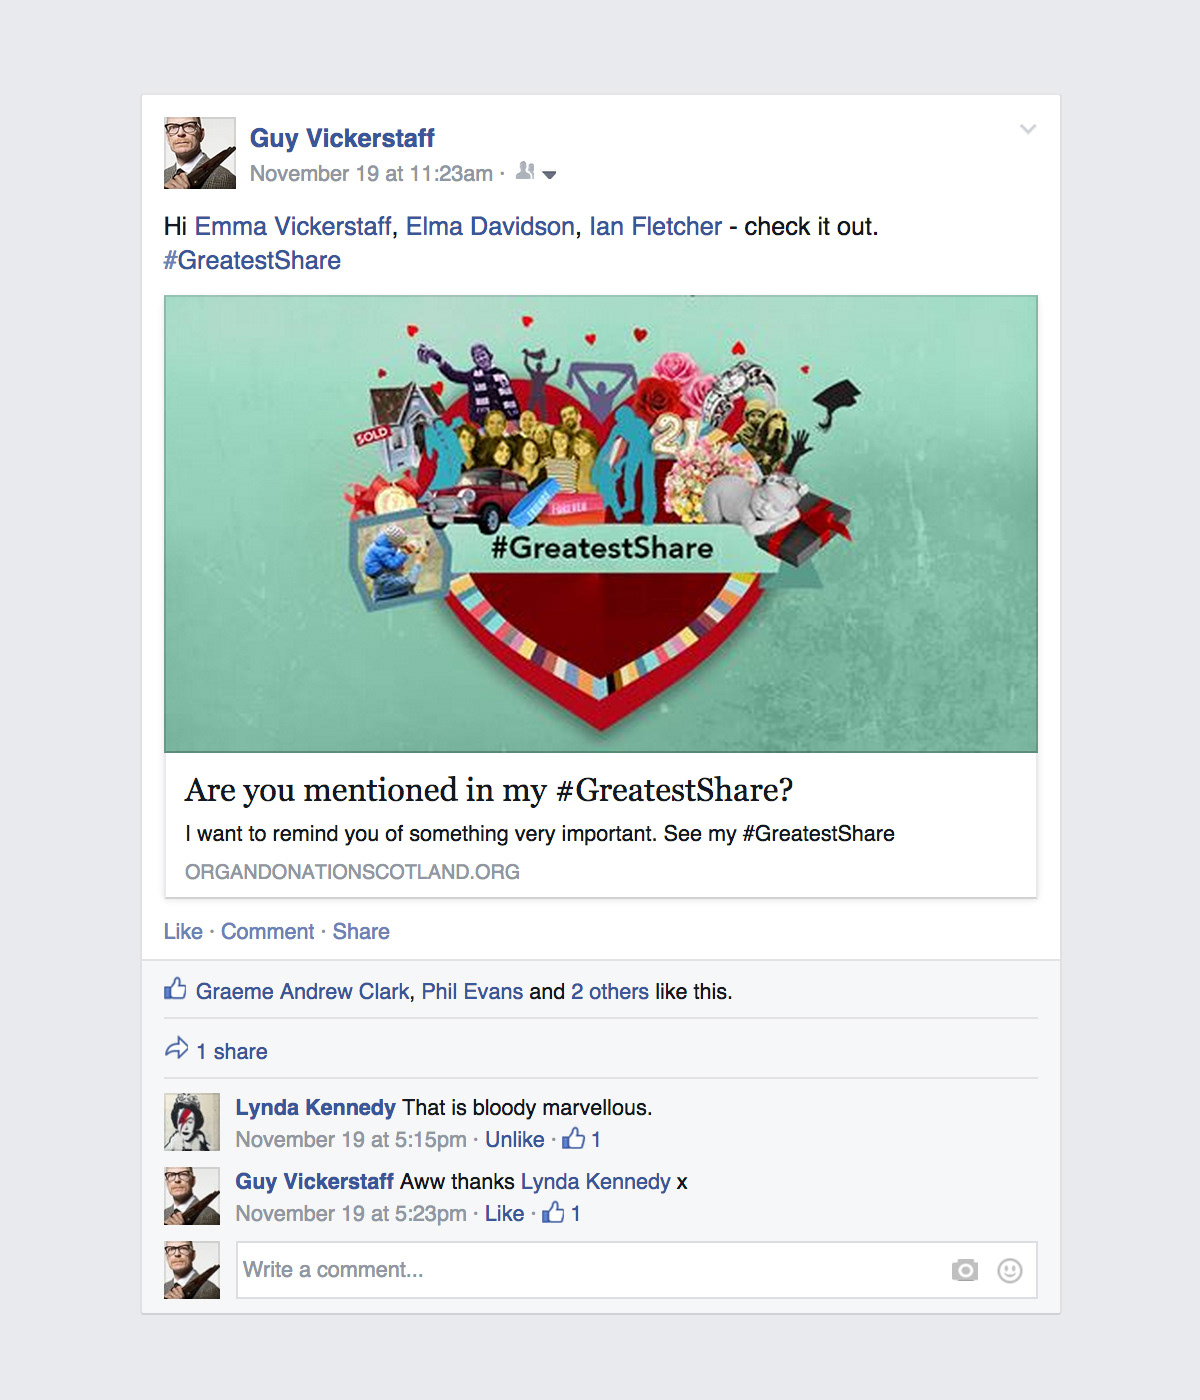This screenshot has height=1400, width=1200.
Task: Click the share arrow icon beside 1 share
Action: point(176,1048)
